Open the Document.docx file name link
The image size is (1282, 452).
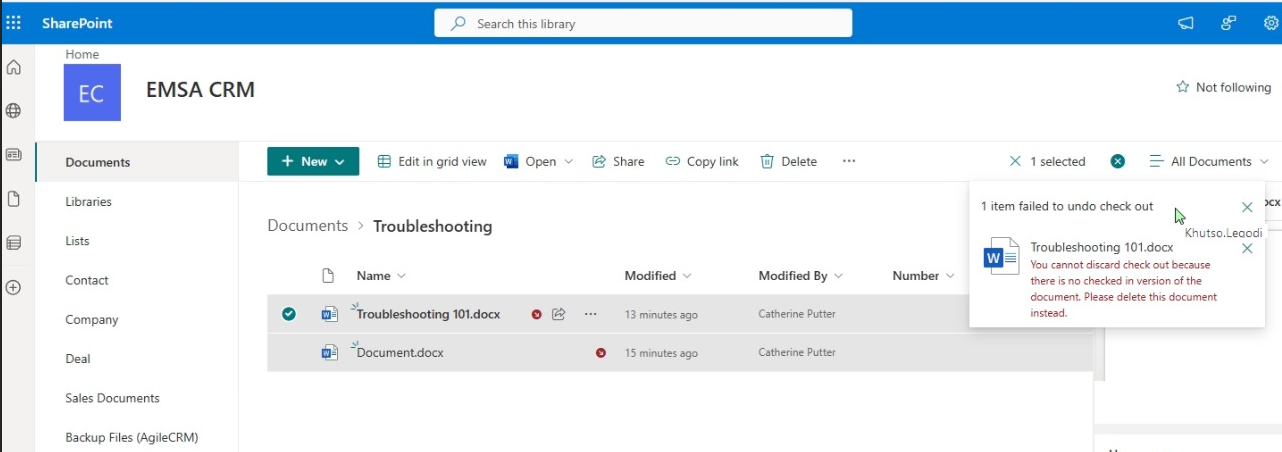[x=400, y=352]
